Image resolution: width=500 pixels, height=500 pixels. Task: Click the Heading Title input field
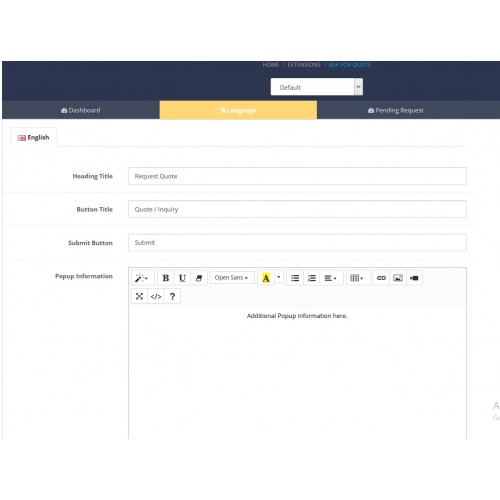click(x=297, y=176)
